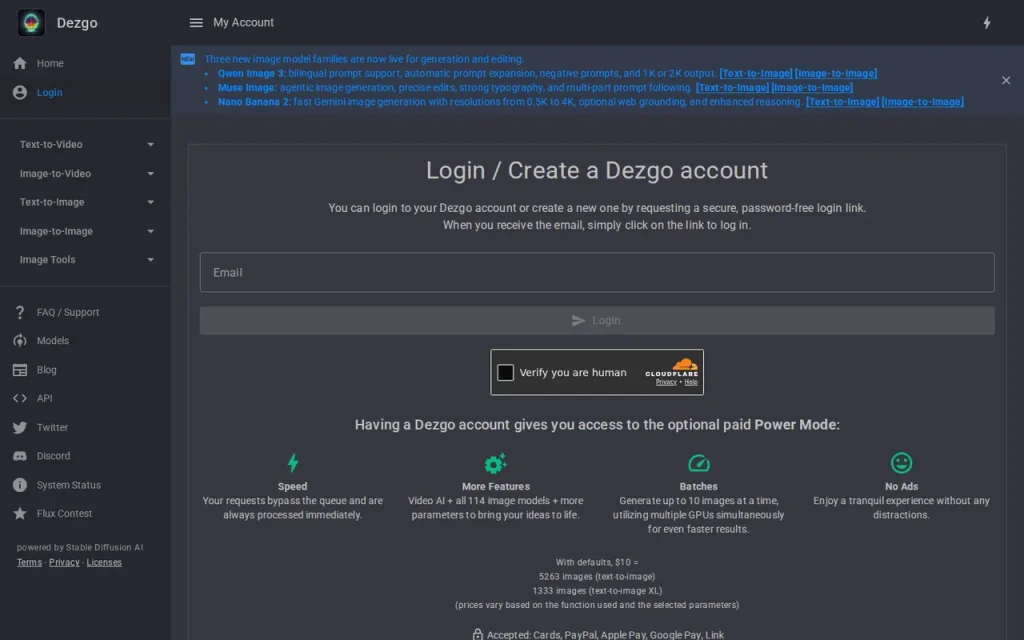Click the Dezgo logo icon

coord(31,23)
